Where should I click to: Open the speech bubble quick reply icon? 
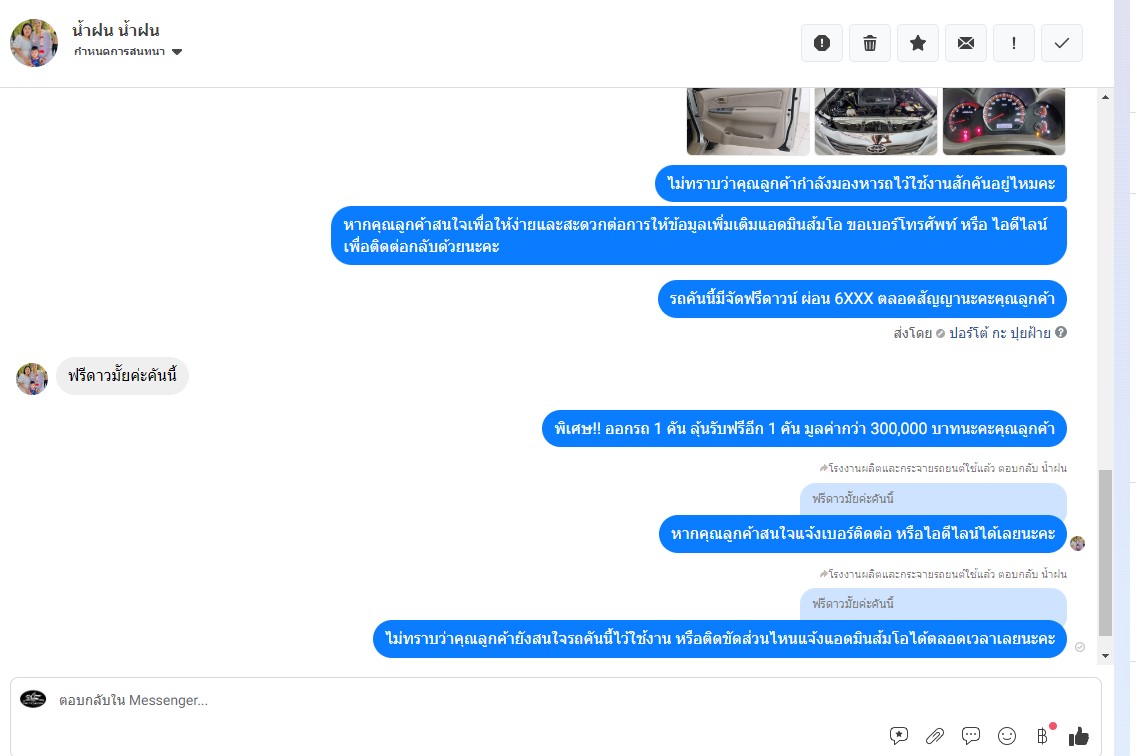pos(971,736)
